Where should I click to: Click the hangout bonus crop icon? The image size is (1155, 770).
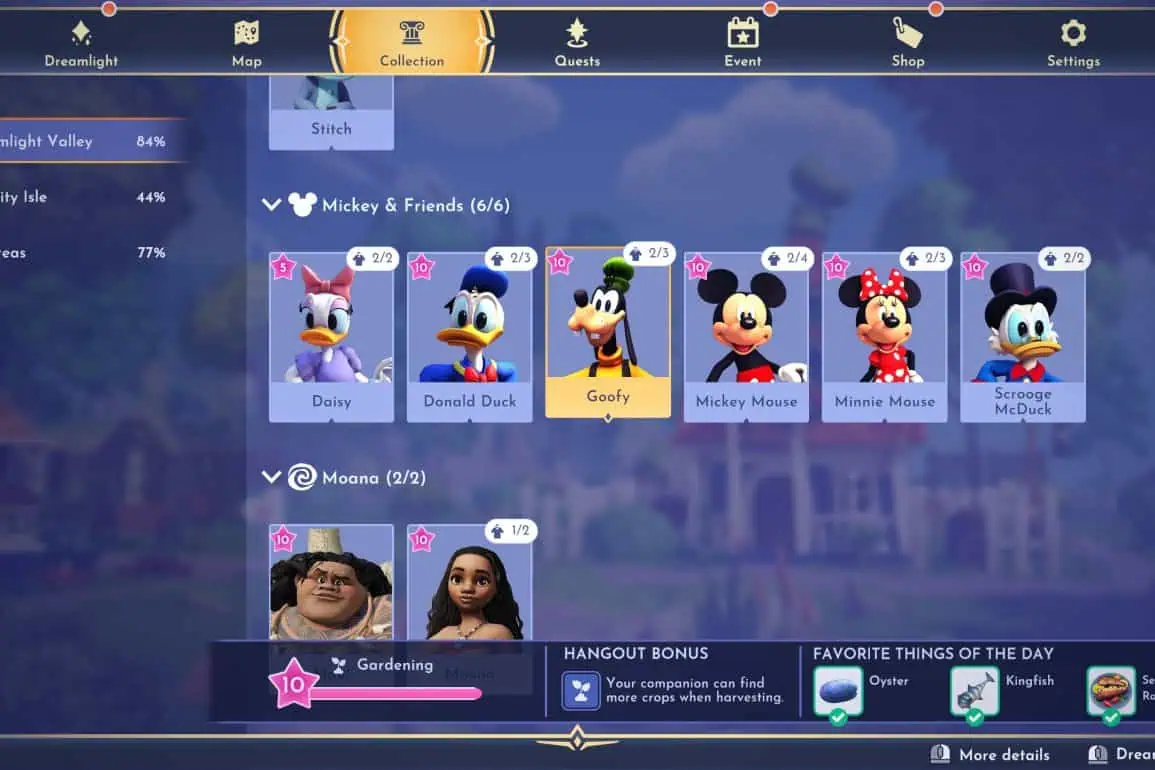pyautogui.click(x=580, y=690)
